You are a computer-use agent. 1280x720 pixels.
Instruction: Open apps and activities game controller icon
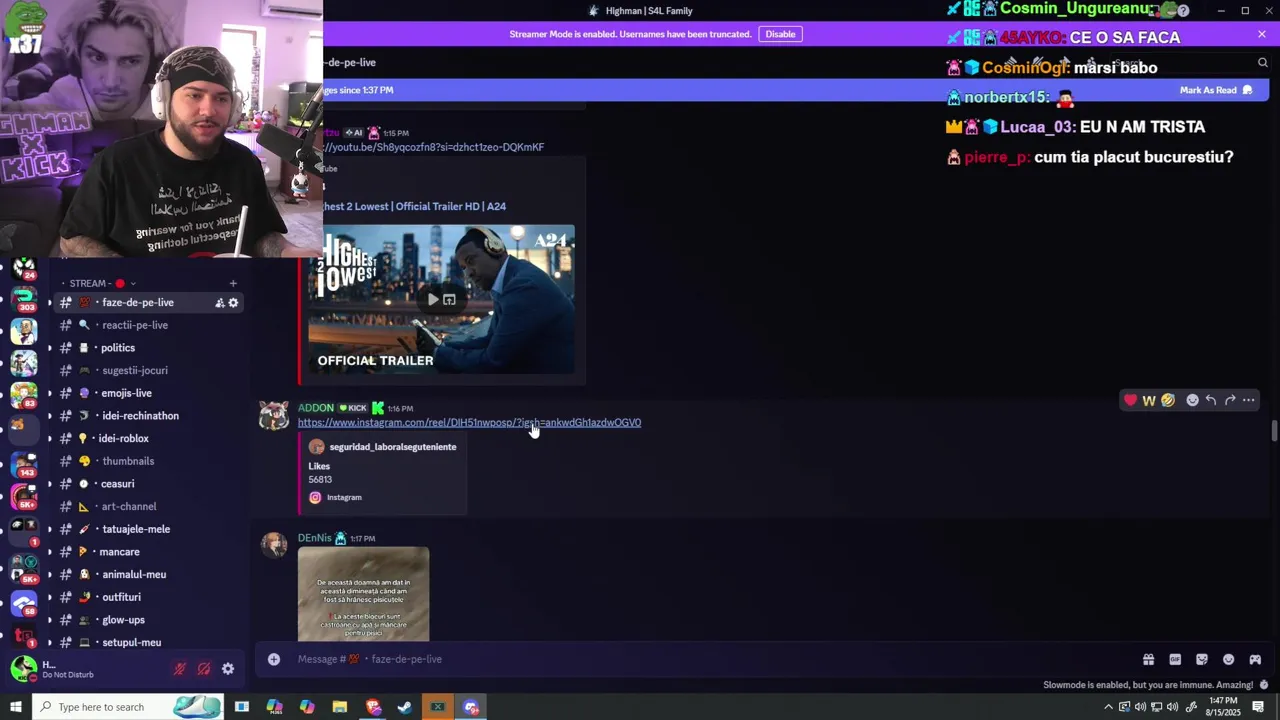pos(1255,659)
